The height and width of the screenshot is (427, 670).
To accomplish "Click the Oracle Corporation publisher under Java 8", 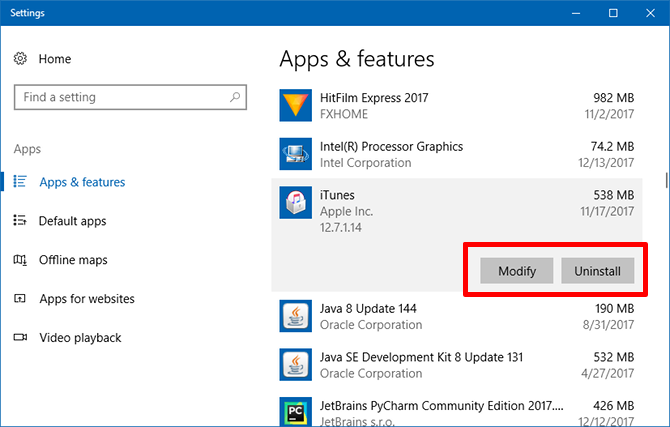I will click(x=371, y=325).
